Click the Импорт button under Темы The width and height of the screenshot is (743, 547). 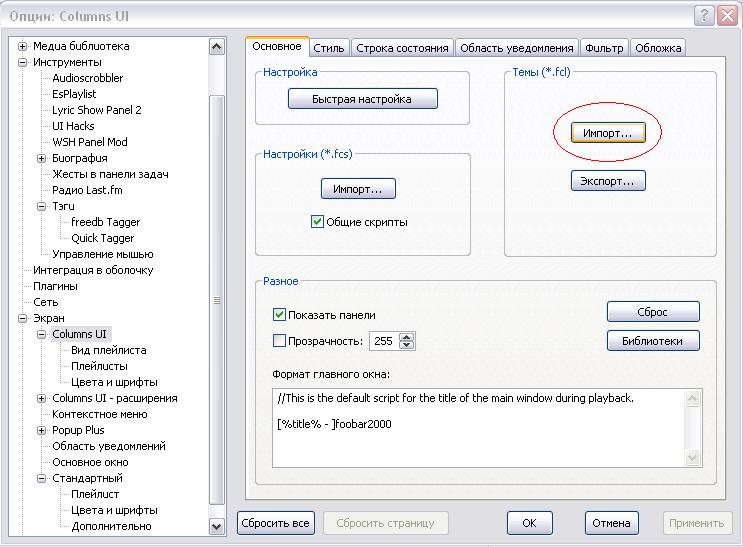point(608,132)
